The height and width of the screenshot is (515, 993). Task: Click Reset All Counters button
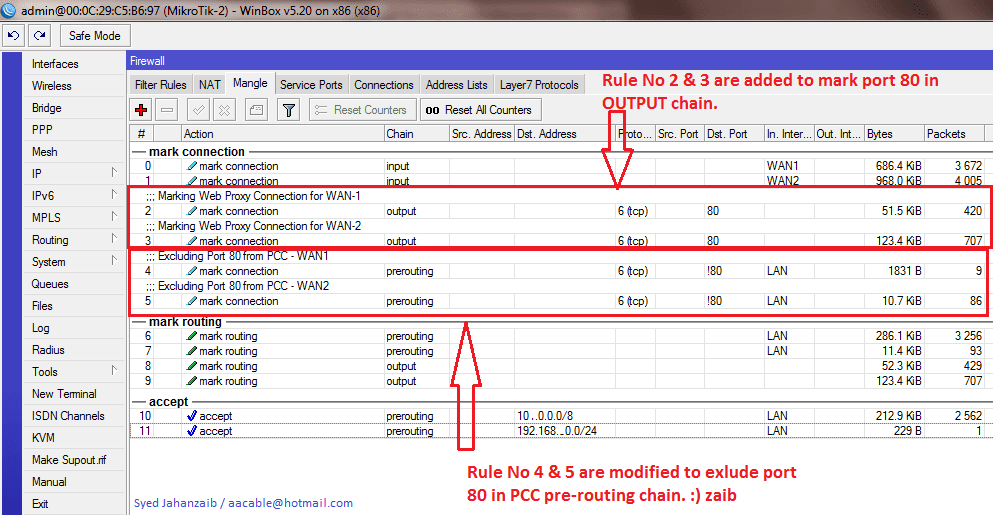[x=481, y=110]
